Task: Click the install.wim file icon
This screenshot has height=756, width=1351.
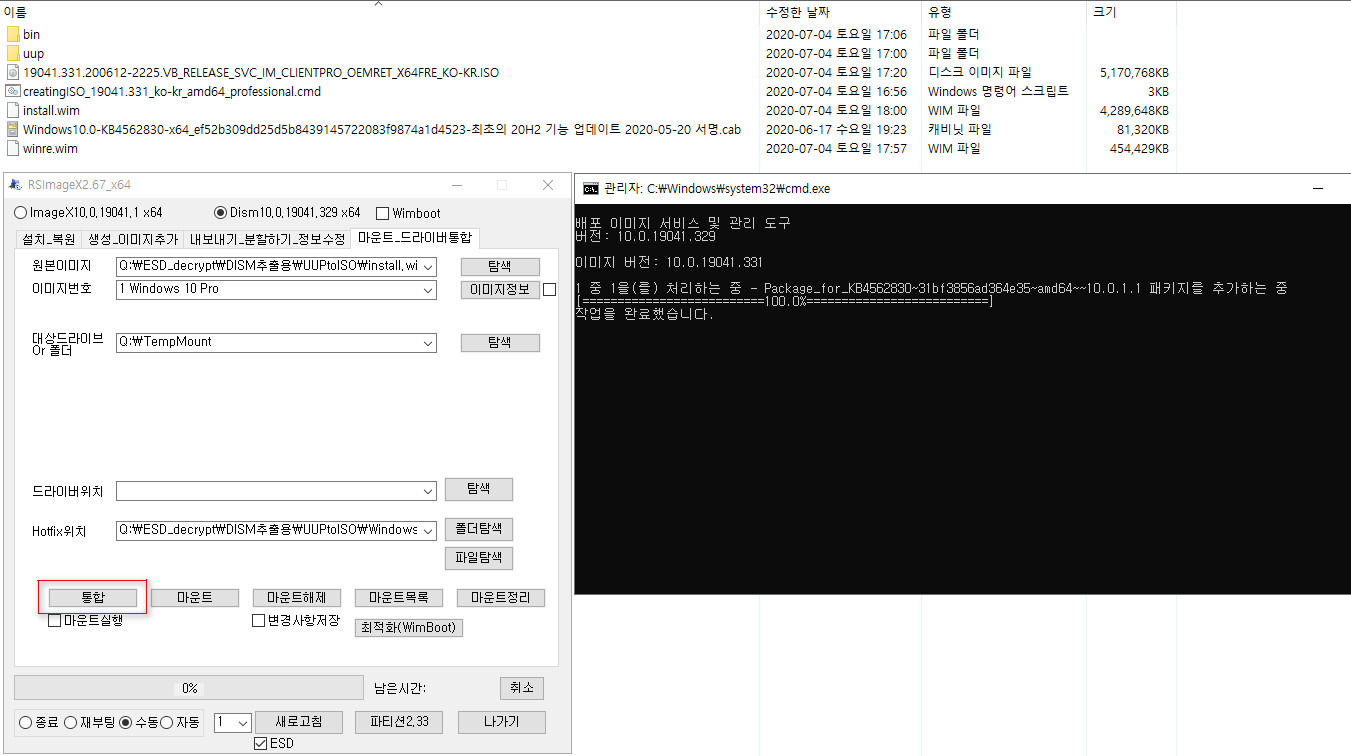Action: tap(13, 110)
